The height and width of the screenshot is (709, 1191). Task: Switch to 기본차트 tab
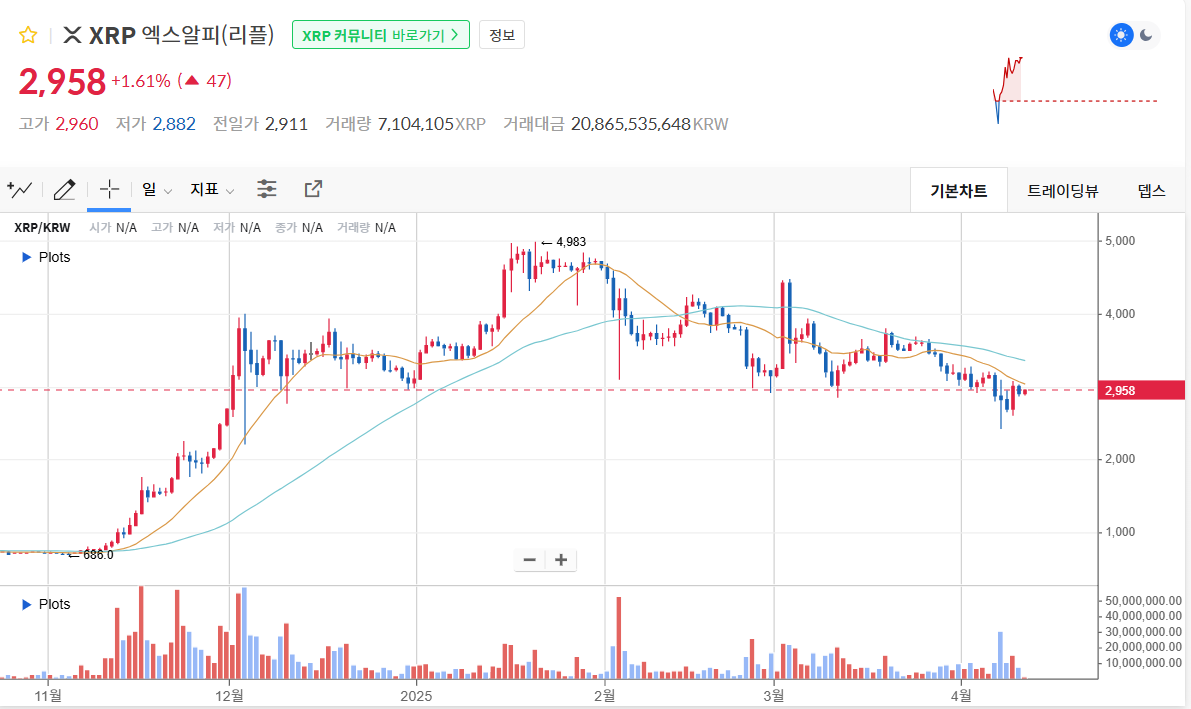(x=959, y=191)
